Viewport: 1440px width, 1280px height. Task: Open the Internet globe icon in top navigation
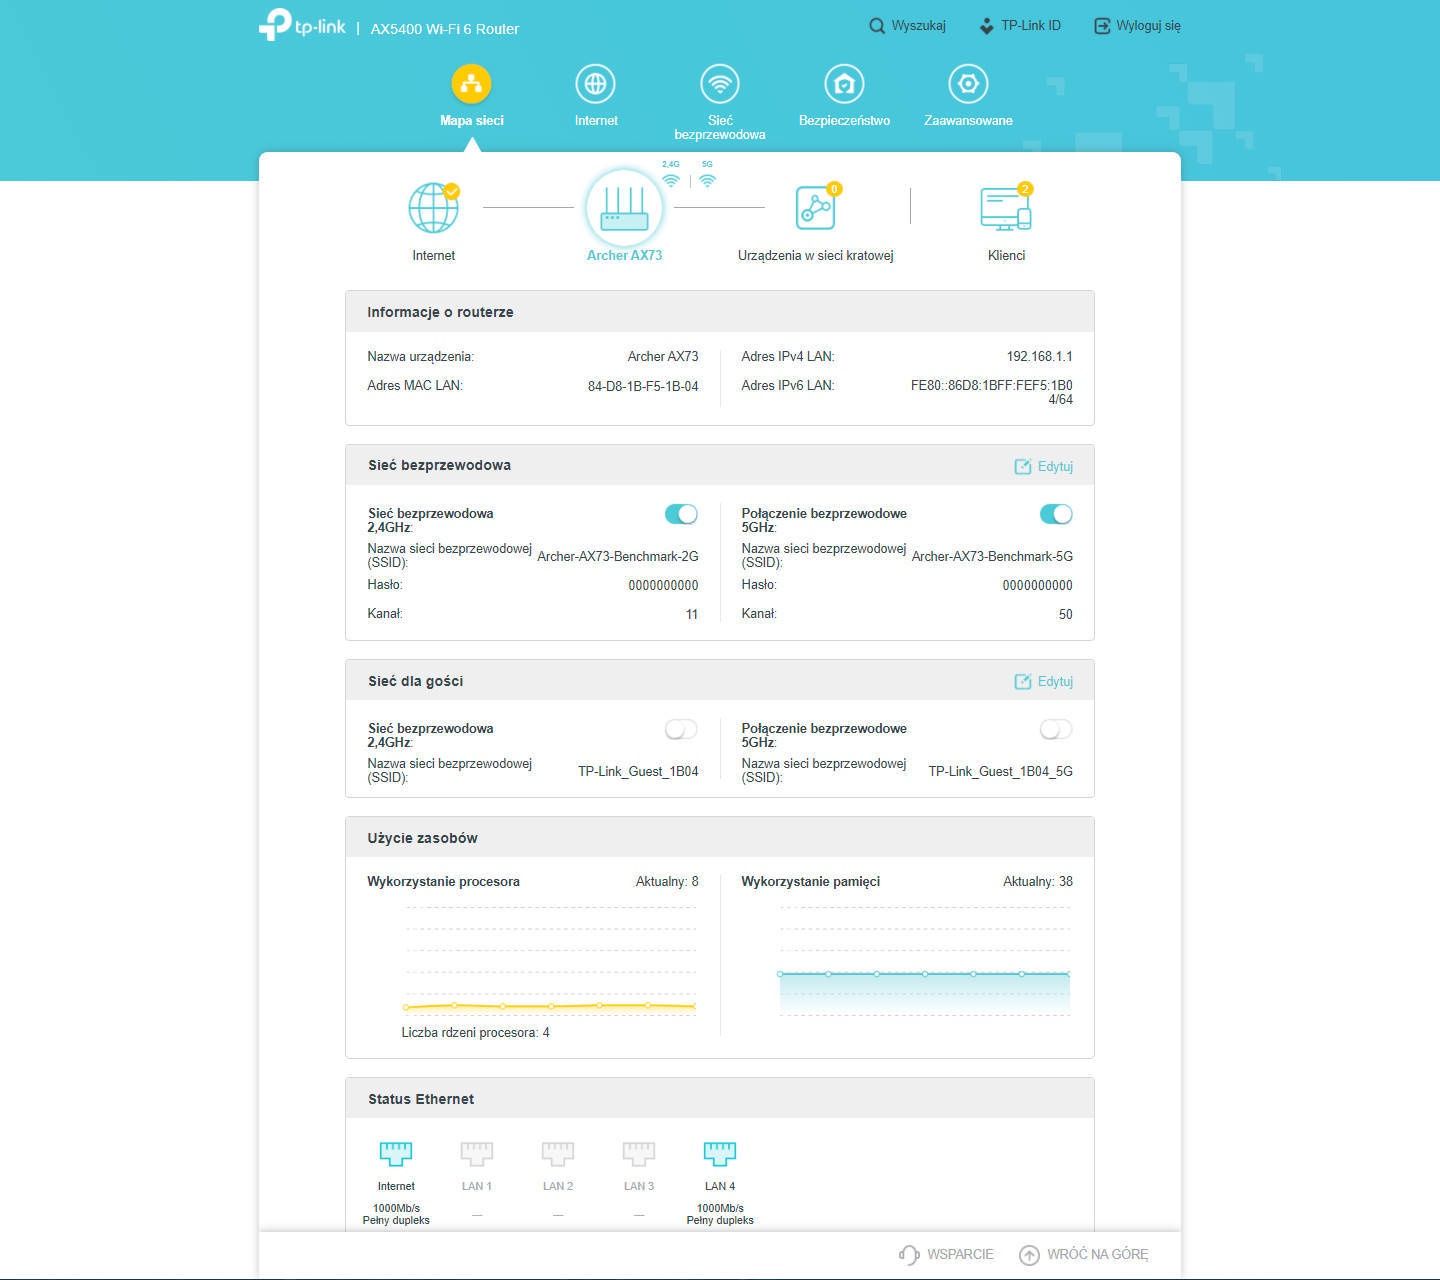(595, 84)
